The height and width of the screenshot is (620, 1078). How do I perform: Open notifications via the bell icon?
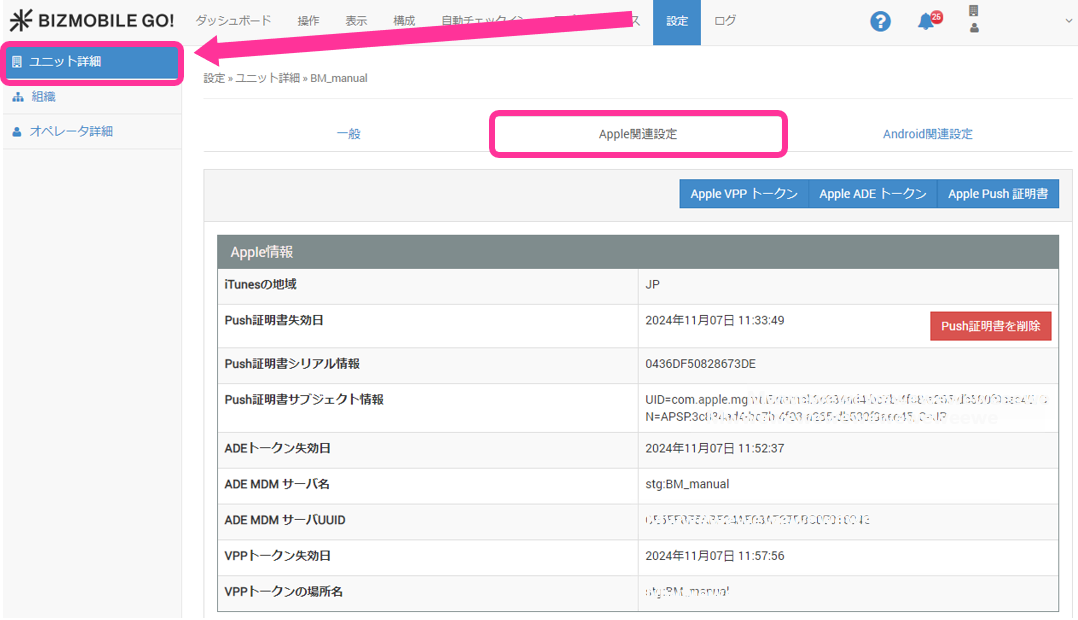coord(926,22)
